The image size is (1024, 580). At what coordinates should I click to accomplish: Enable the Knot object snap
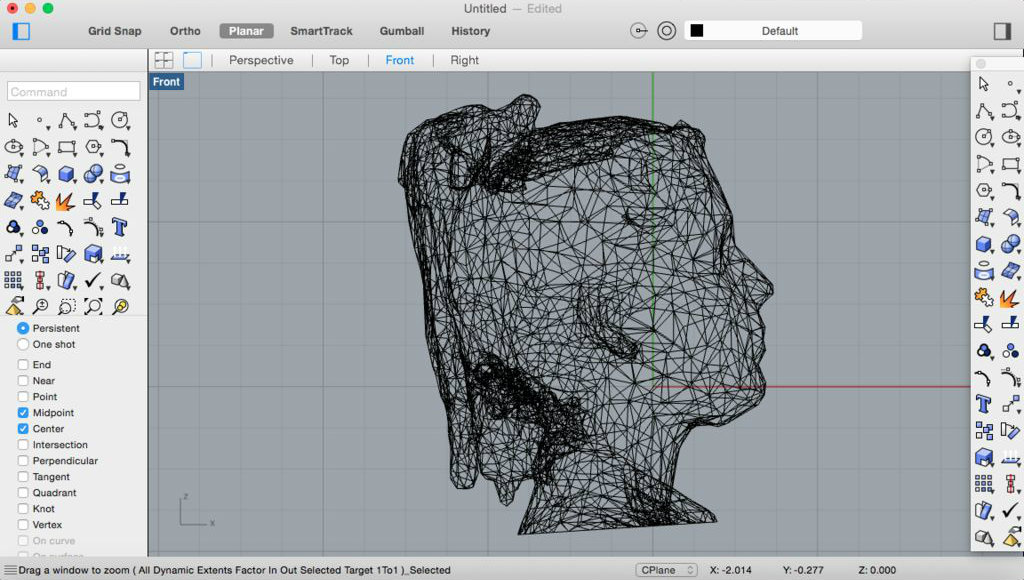point(23,509)
